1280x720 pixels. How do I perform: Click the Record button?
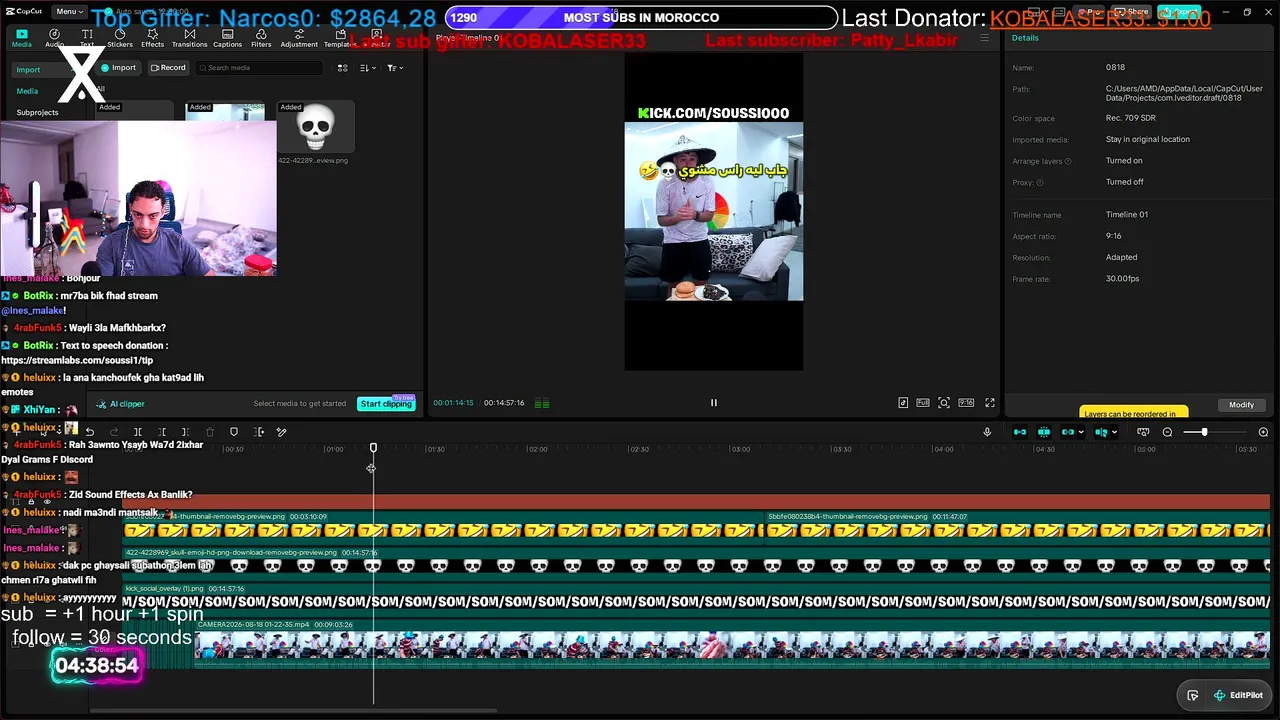[x=168, y=68]
